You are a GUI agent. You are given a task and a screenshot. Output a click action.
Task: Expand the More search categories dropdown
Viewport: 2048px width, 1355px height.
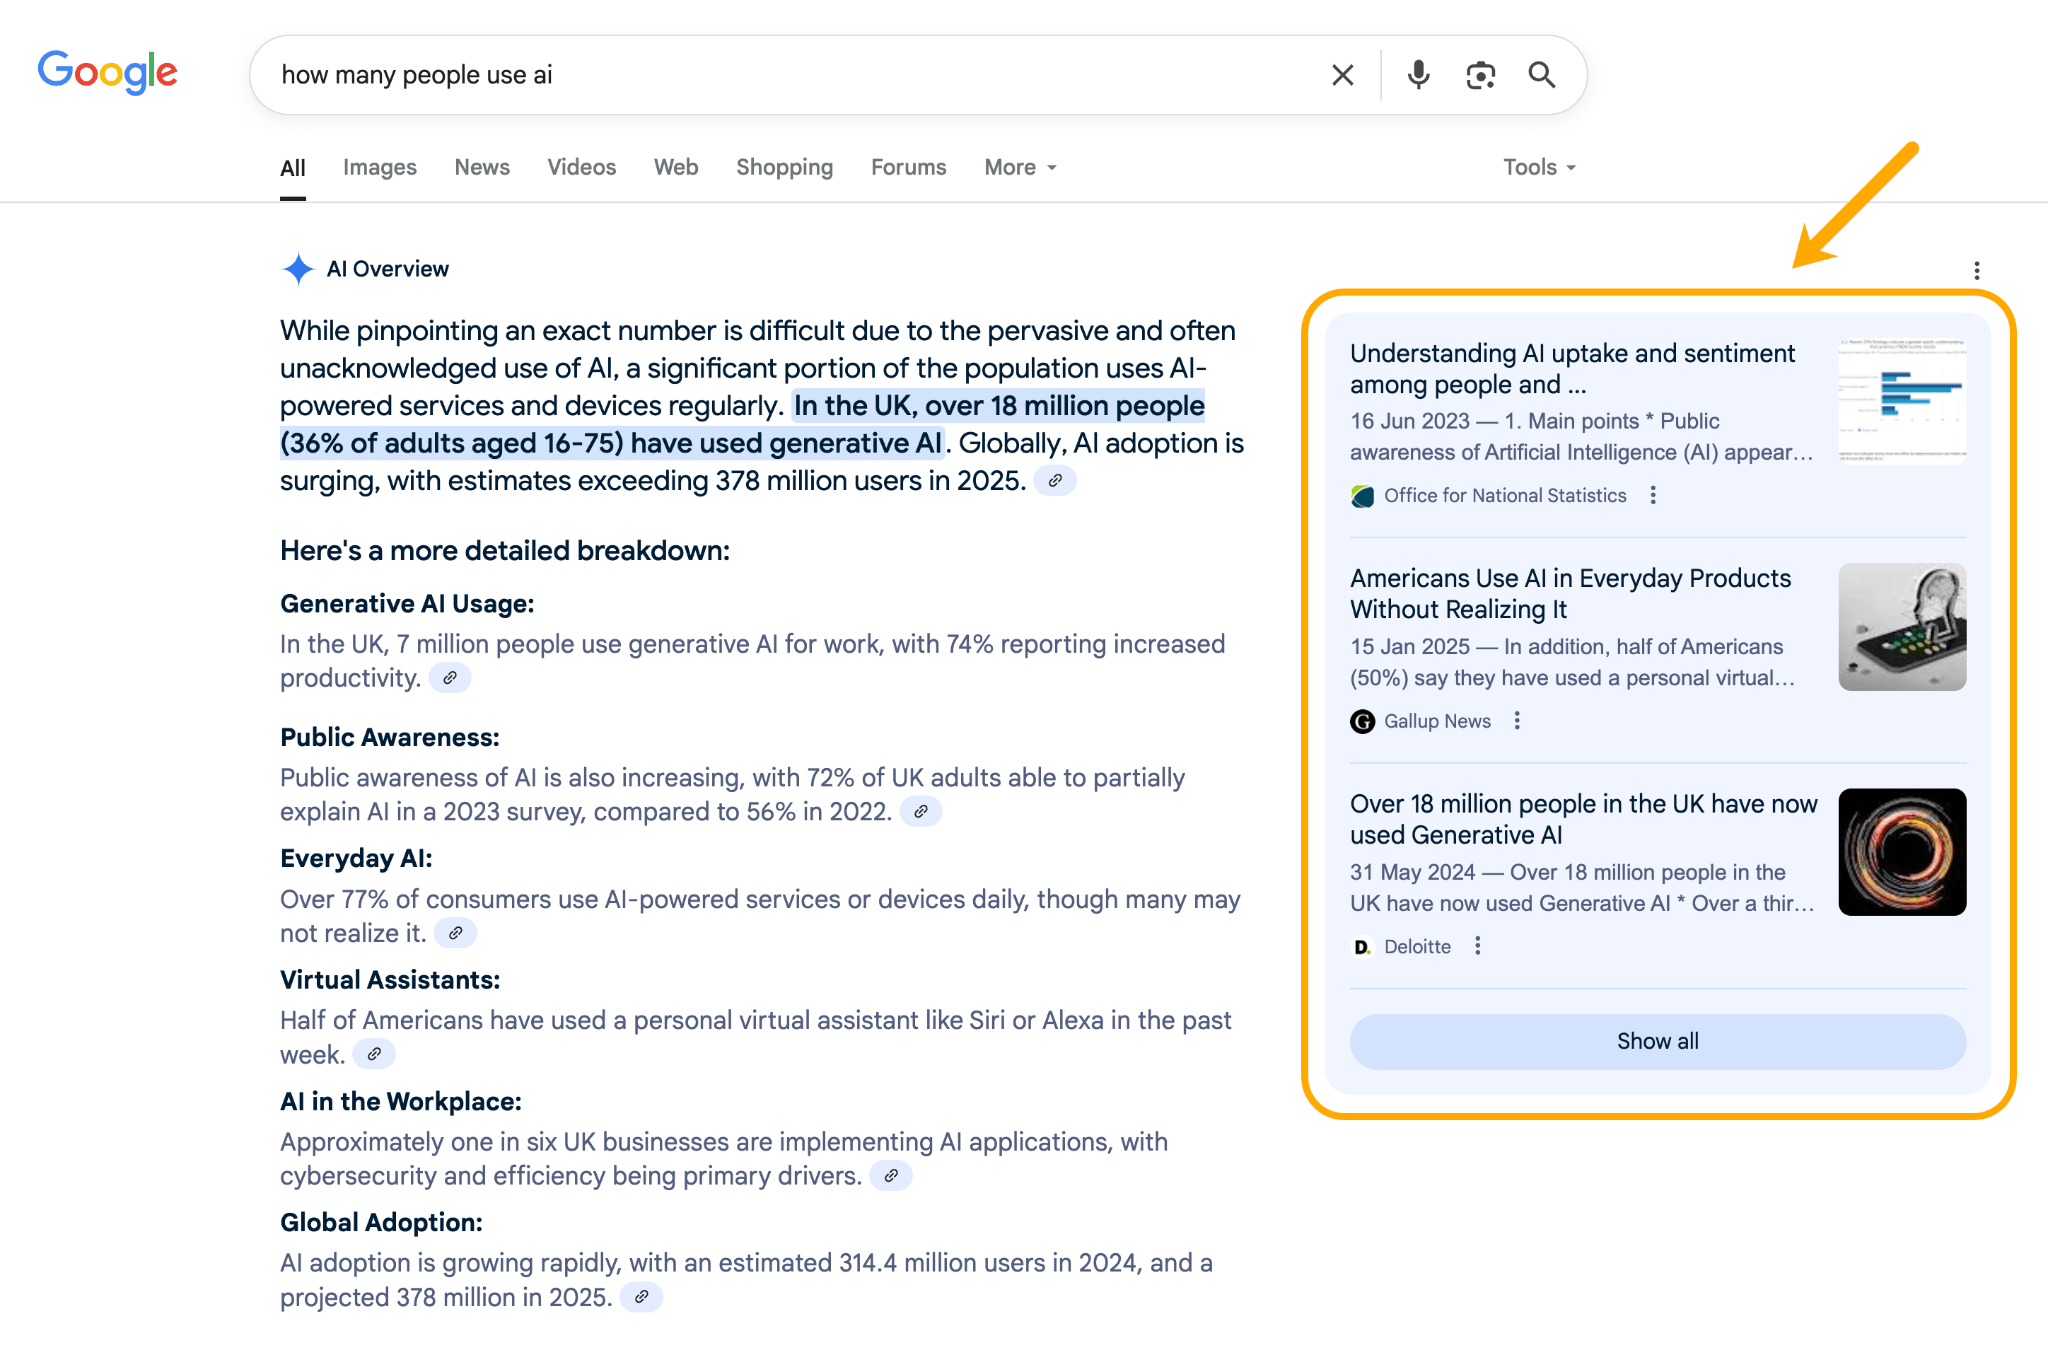click(x=1019, y=167)
